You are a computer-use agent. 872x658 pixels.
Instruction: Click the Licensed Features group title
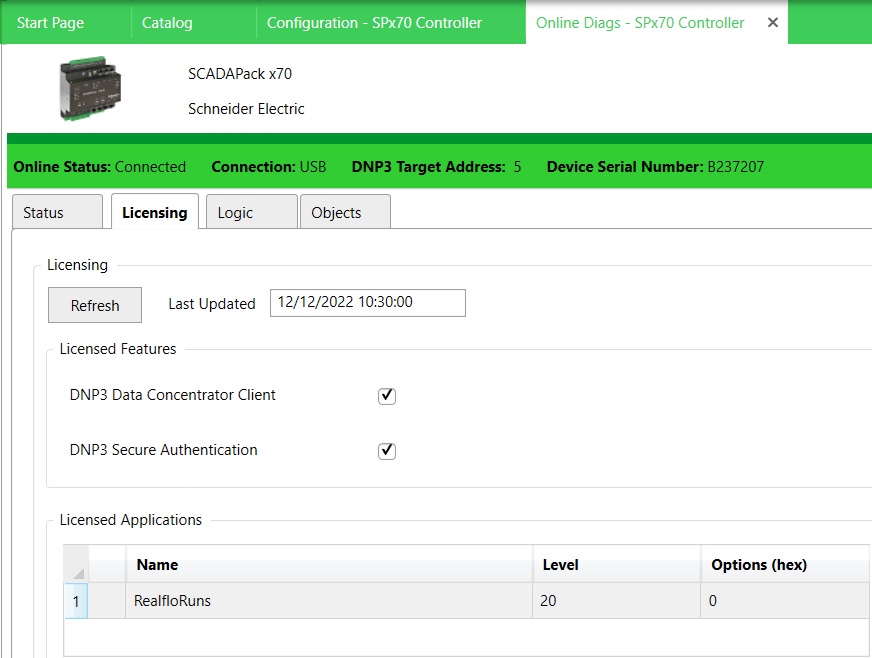click(x=118, y=349)
